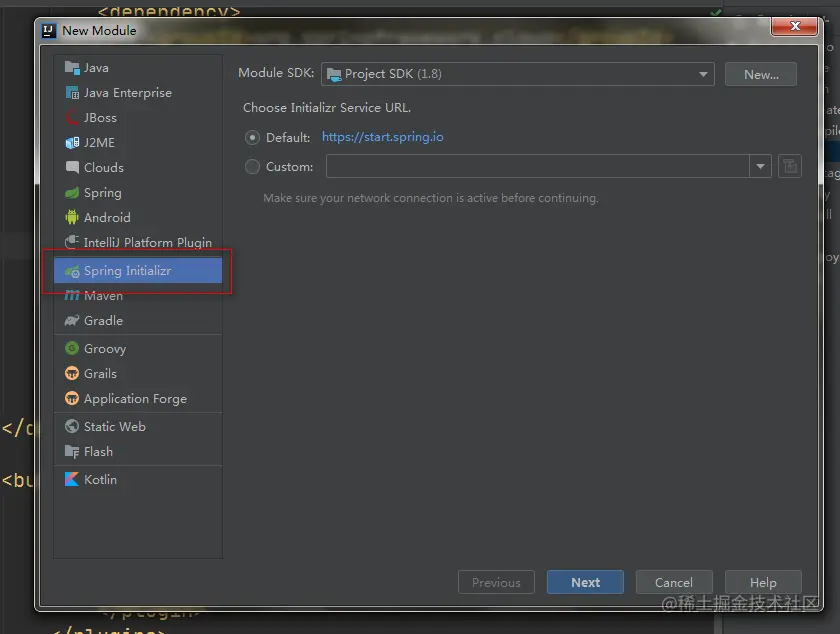The image size is (840, 634).
Task: Pick the IntelliJ Platform Plugin icon
Action: click(x=72, y=242)
